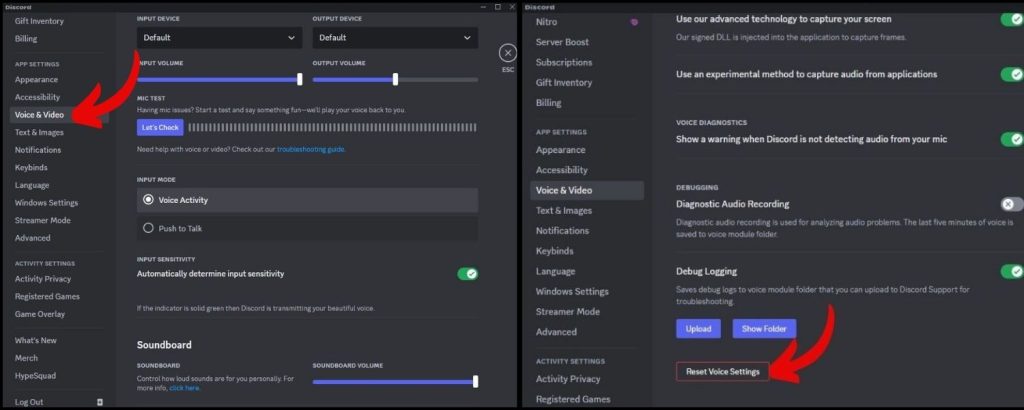This screenshot has height=410, width=1024.
Task: Click the Reset Voice Settings button
Action: coord(722,371)
